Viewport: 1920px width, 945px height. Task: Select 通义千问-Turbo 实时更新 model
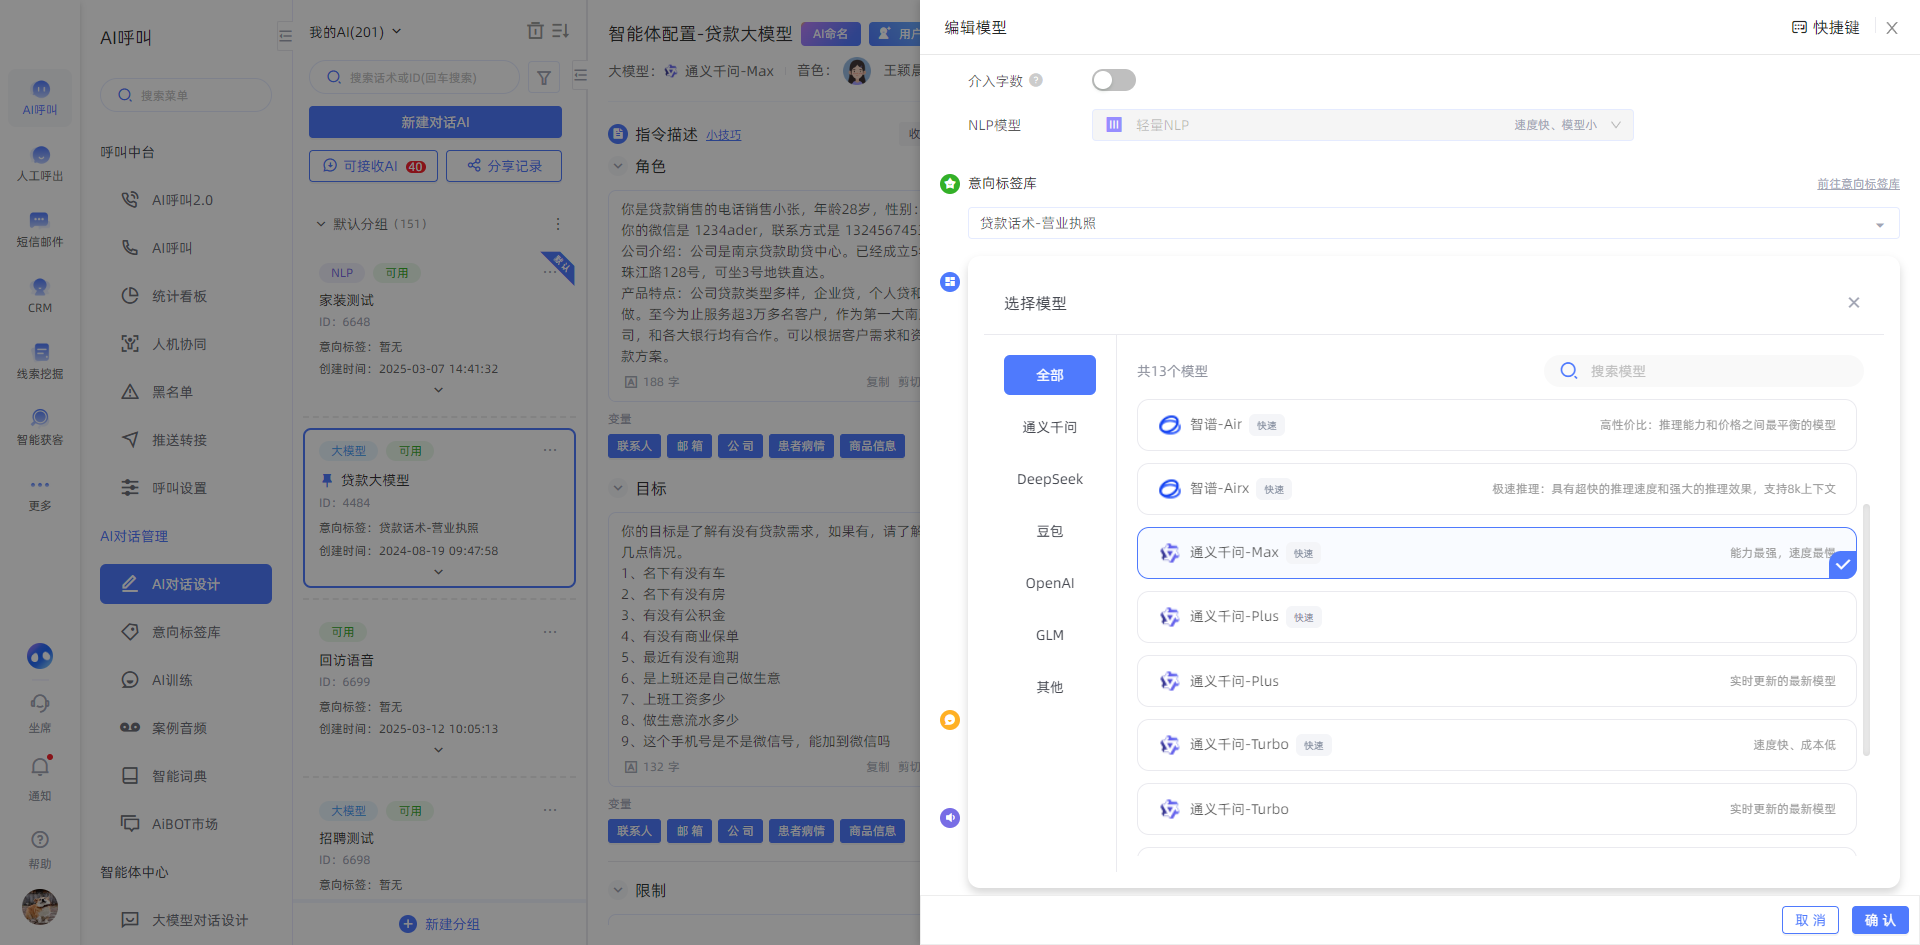pyautogui.click(x=1496, y=809)
